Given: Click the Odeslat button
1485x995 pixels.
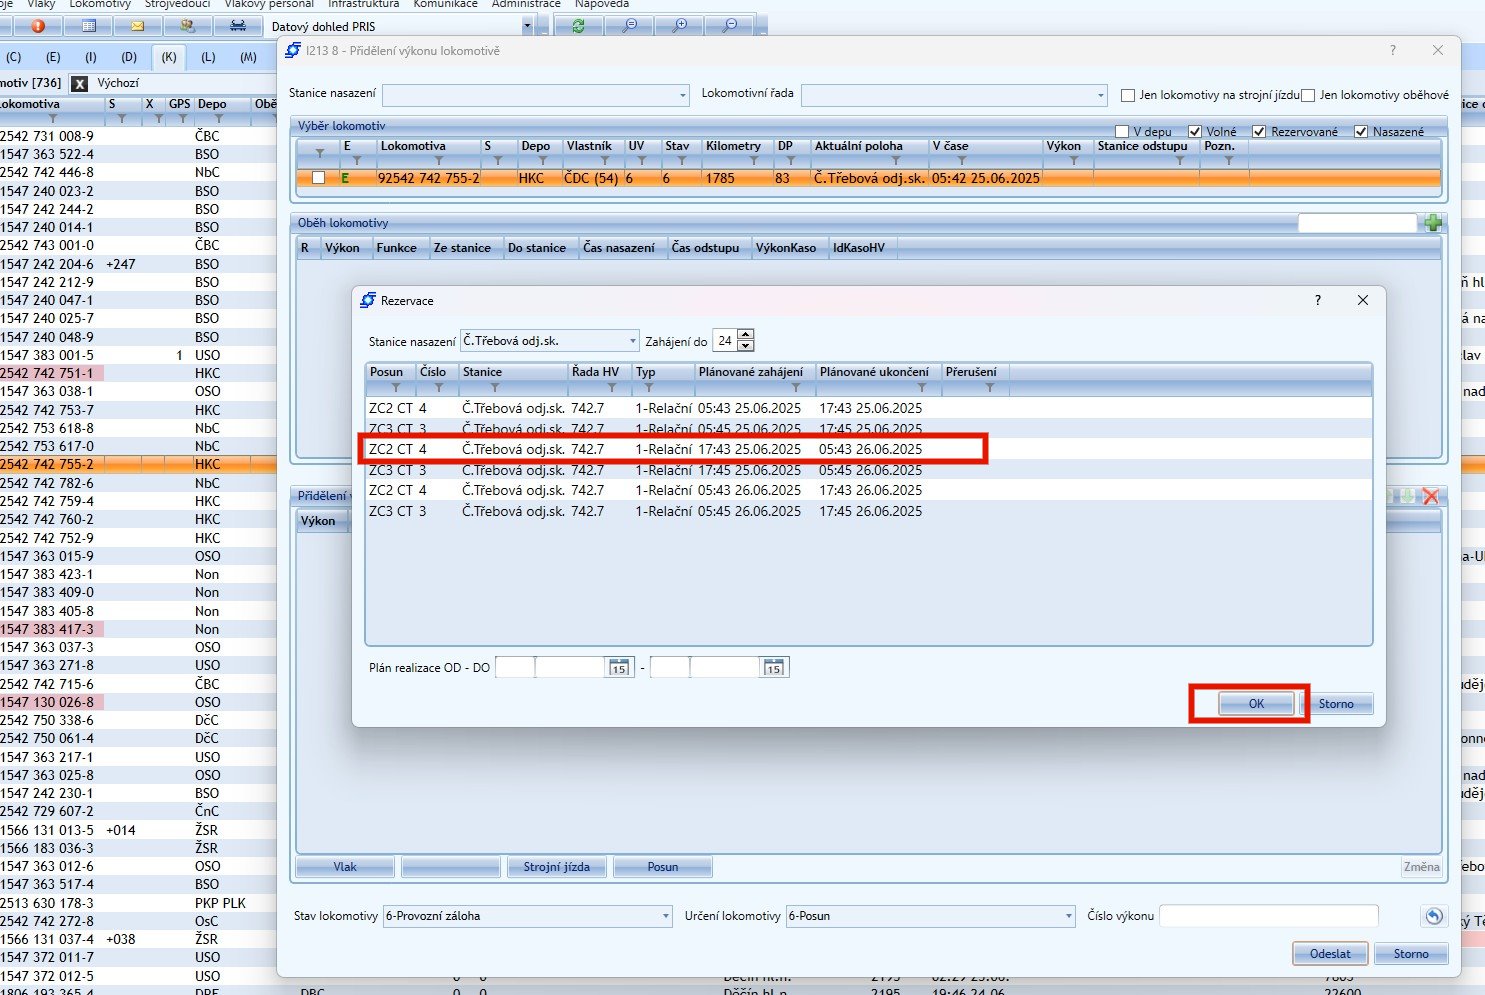Looking at the screenshot, I should pos(1329,953).
